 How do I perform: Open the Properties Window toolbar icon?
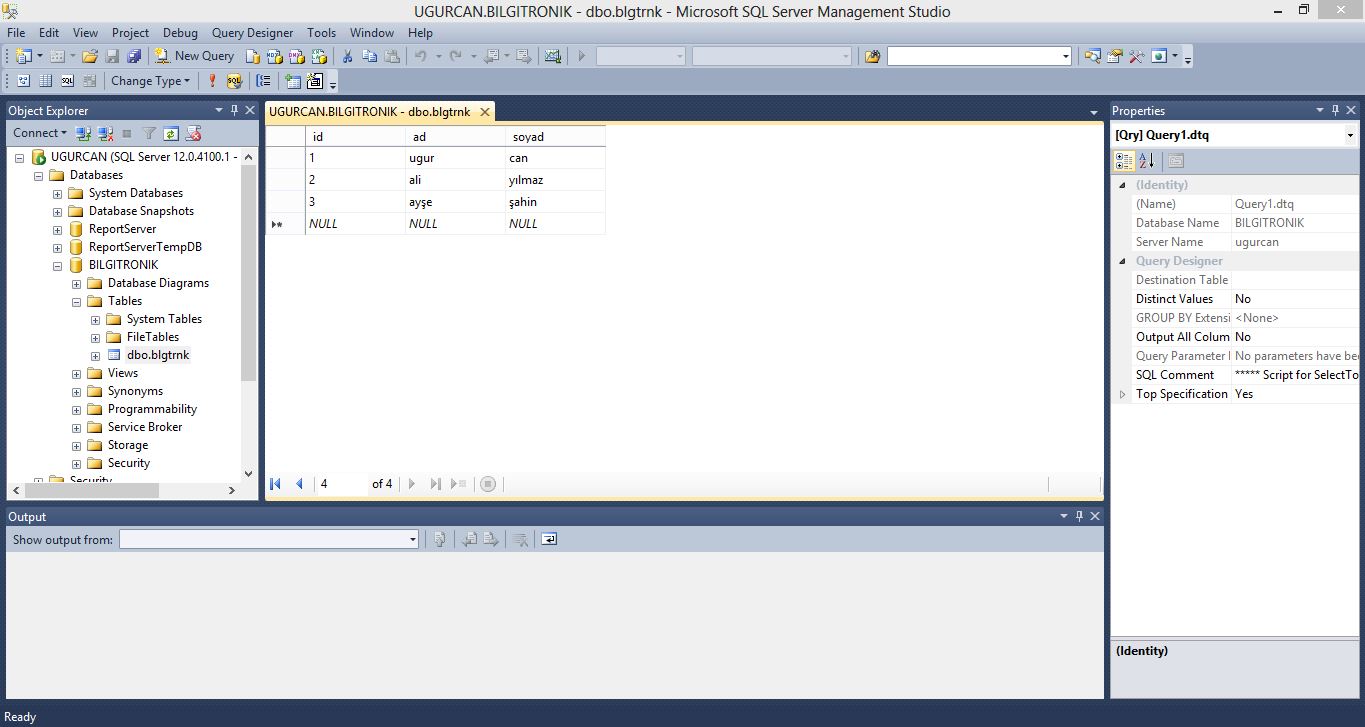[1114, 56]
